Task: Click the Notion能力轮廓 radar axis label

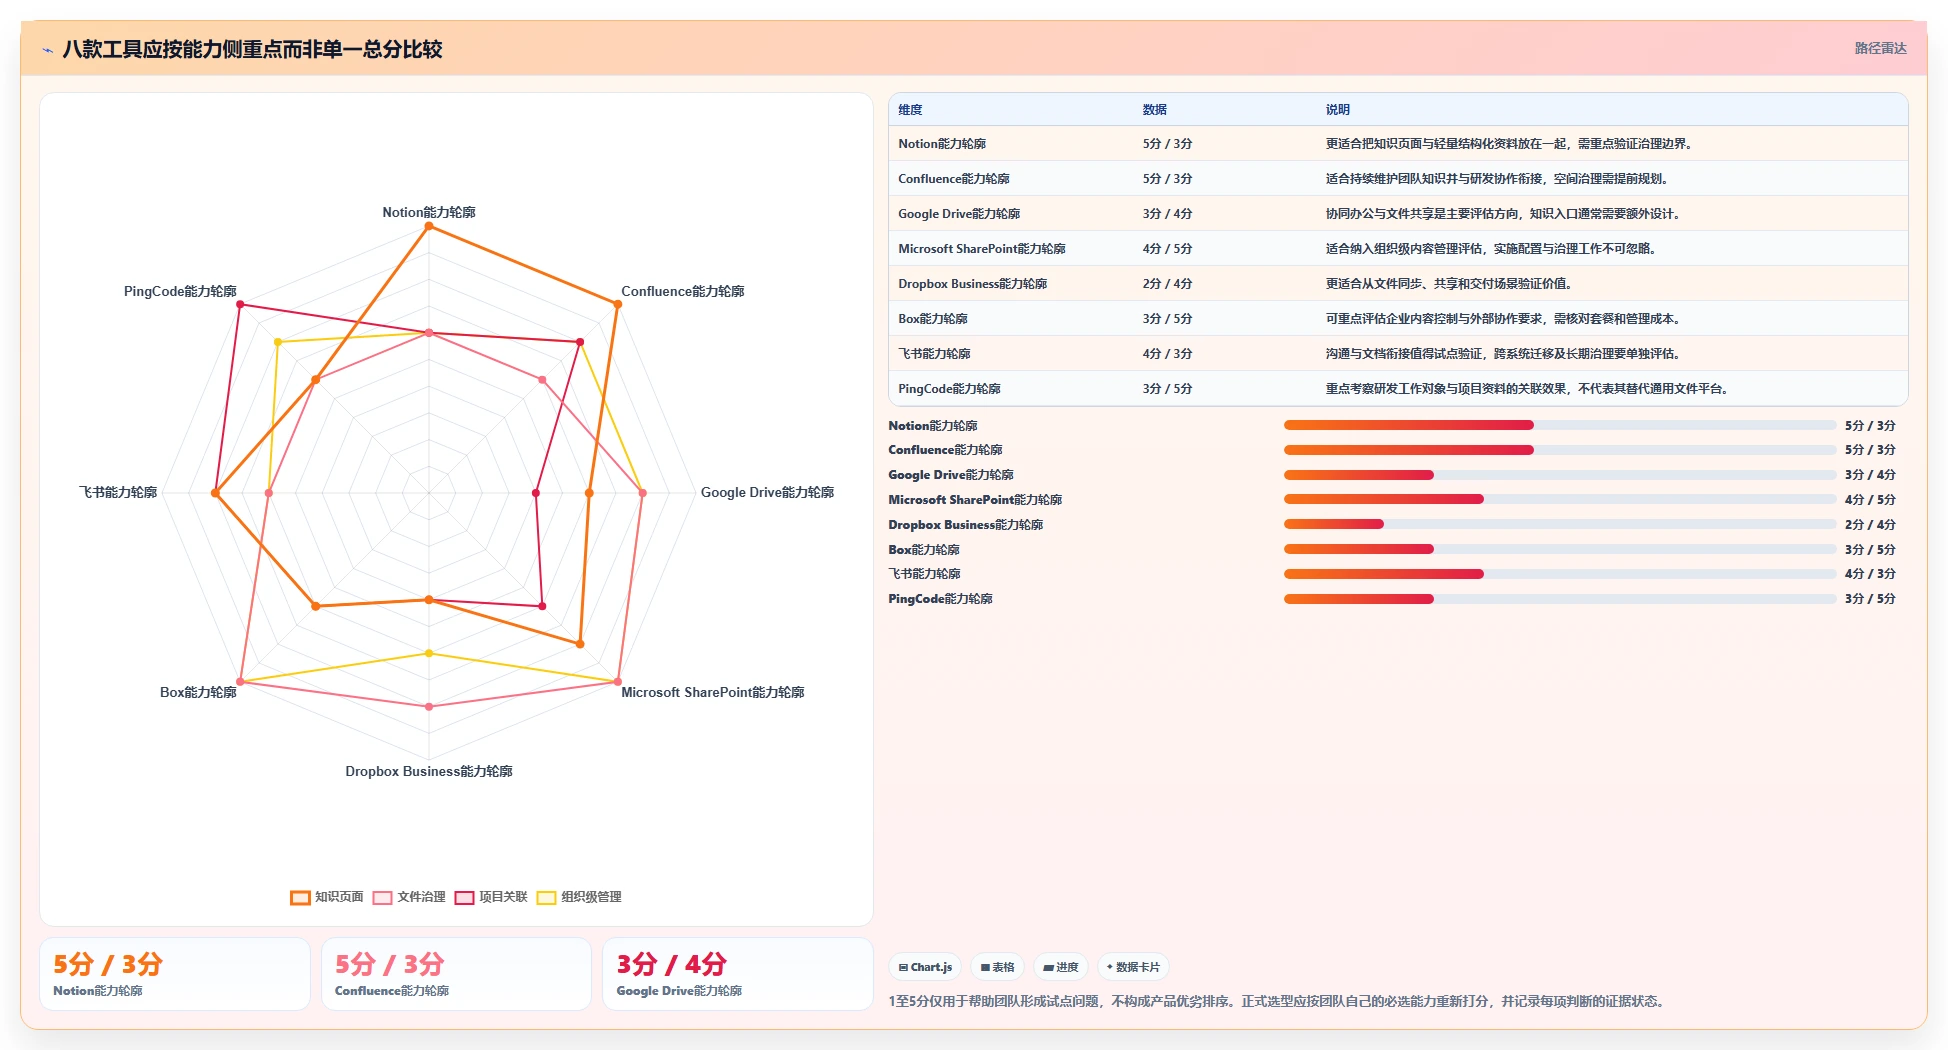Action: click(x=429, y=212)
